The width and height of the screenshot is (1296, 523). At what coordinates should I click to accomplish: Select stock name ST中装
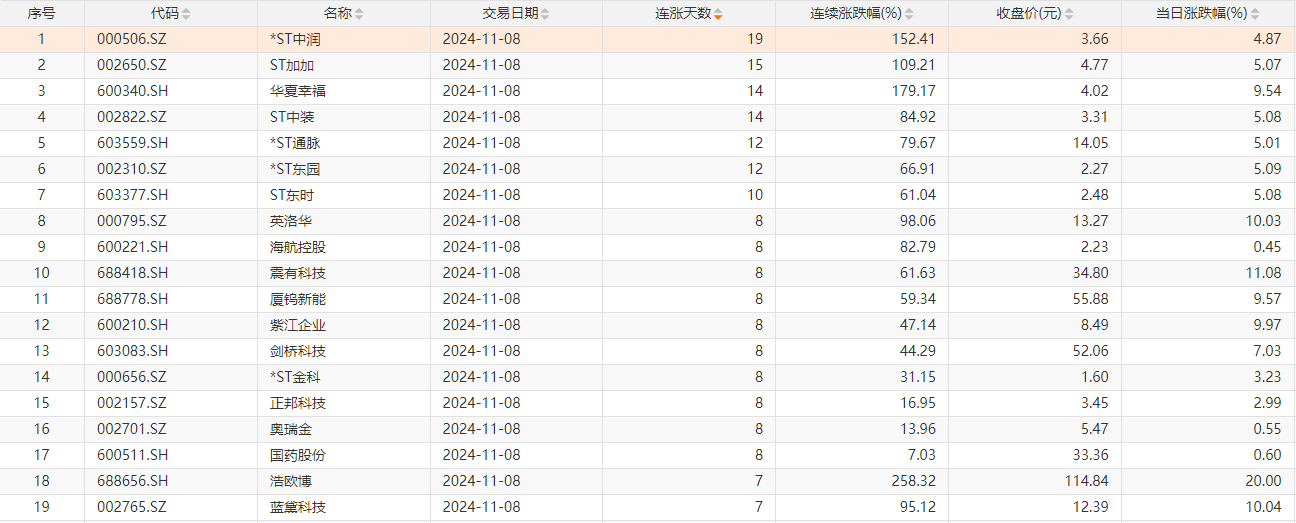pos(292,117)
